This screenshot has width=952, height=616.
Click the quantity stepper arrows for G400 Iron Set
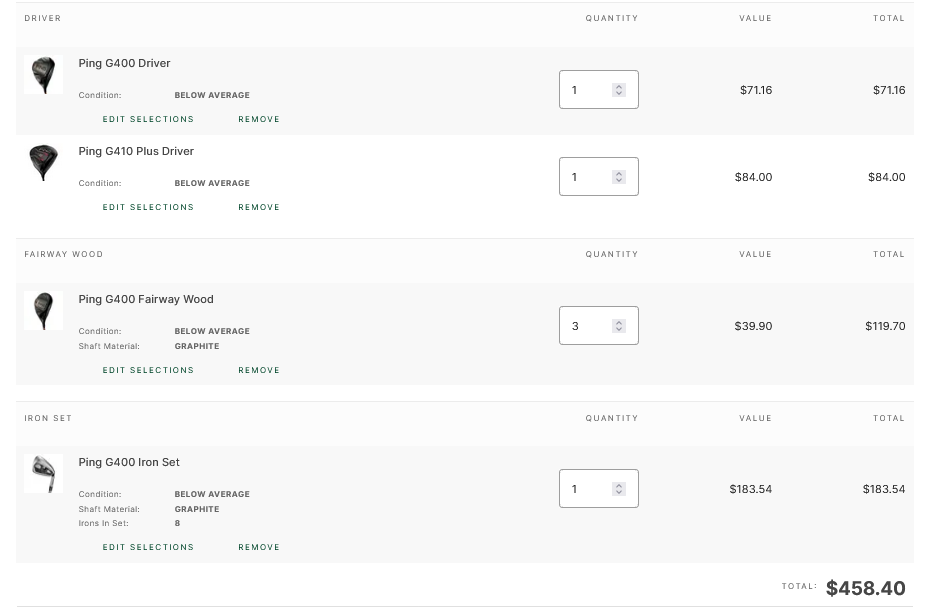point(619,489)
